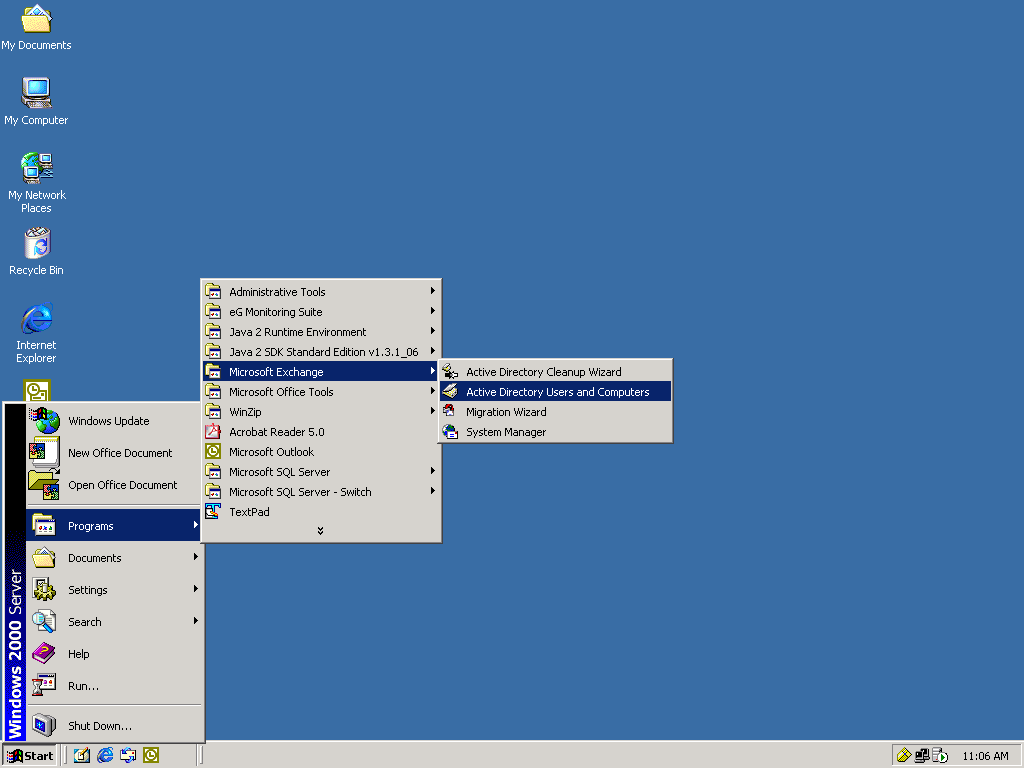Screen dimensions: 1024x768
Task: Expand Java 2 SDK Standard Edition submenu
Action: 321,352
